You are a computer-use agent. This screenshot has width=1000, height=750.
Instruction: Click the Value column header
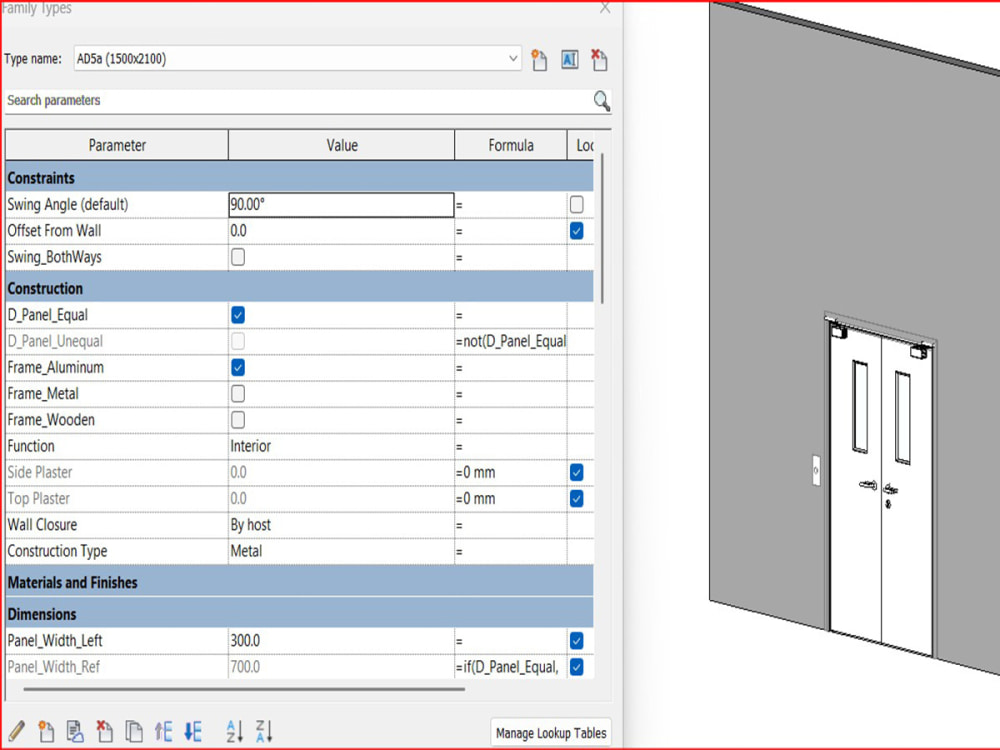pos(341,145)
